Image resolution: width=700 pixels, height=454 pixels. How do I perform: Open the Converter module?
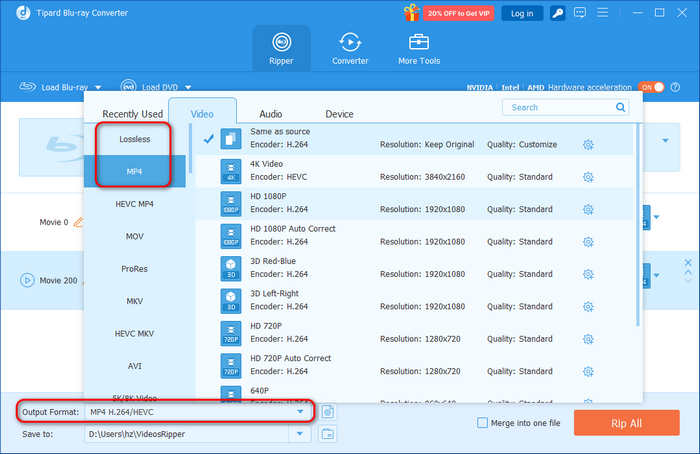(x=350, y=49)
